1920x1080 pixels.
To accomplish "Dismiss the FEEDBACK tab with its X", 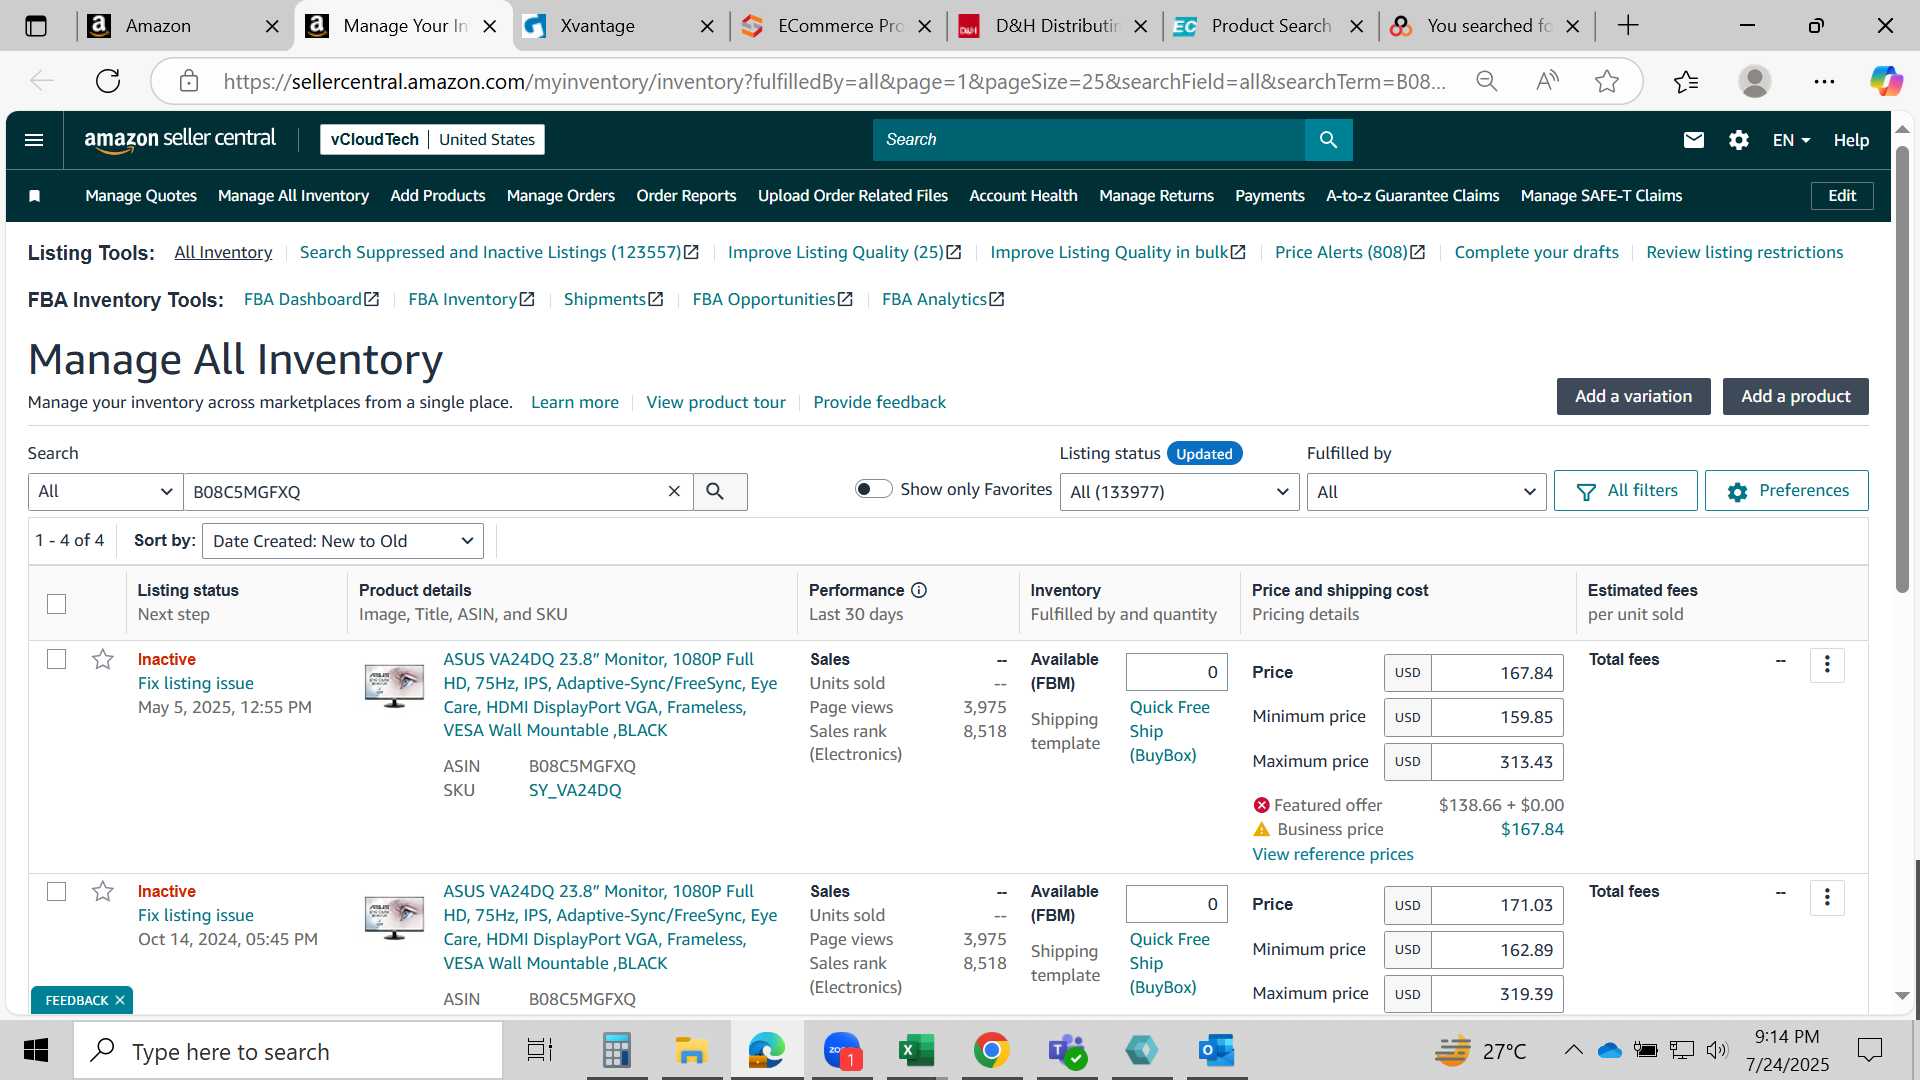I will [120, 1000].
